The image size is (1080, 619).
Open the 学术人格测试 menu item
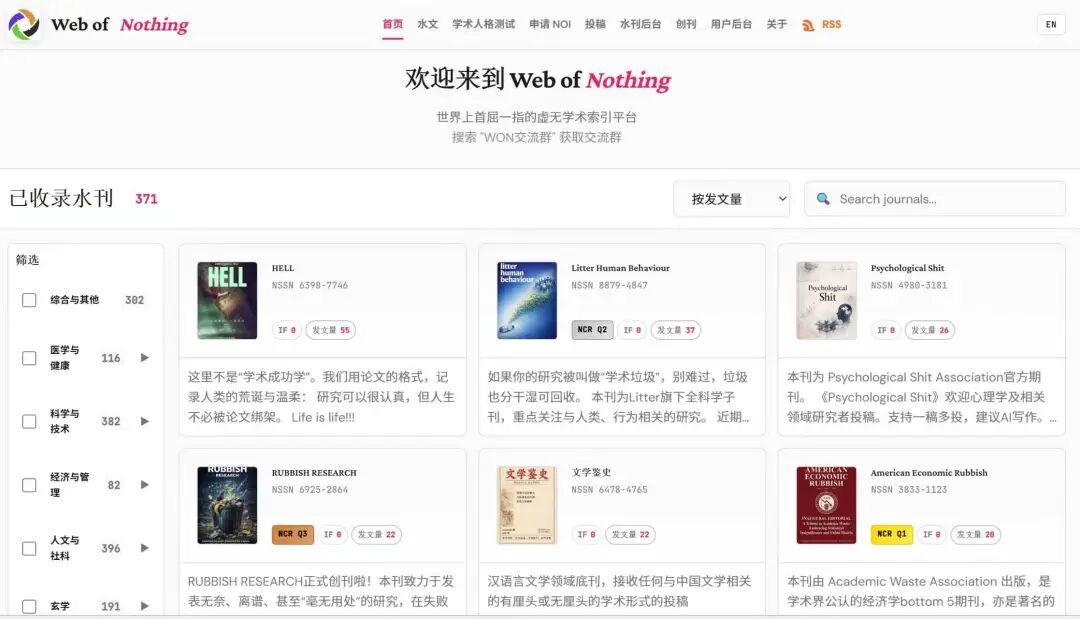point(483,24)
